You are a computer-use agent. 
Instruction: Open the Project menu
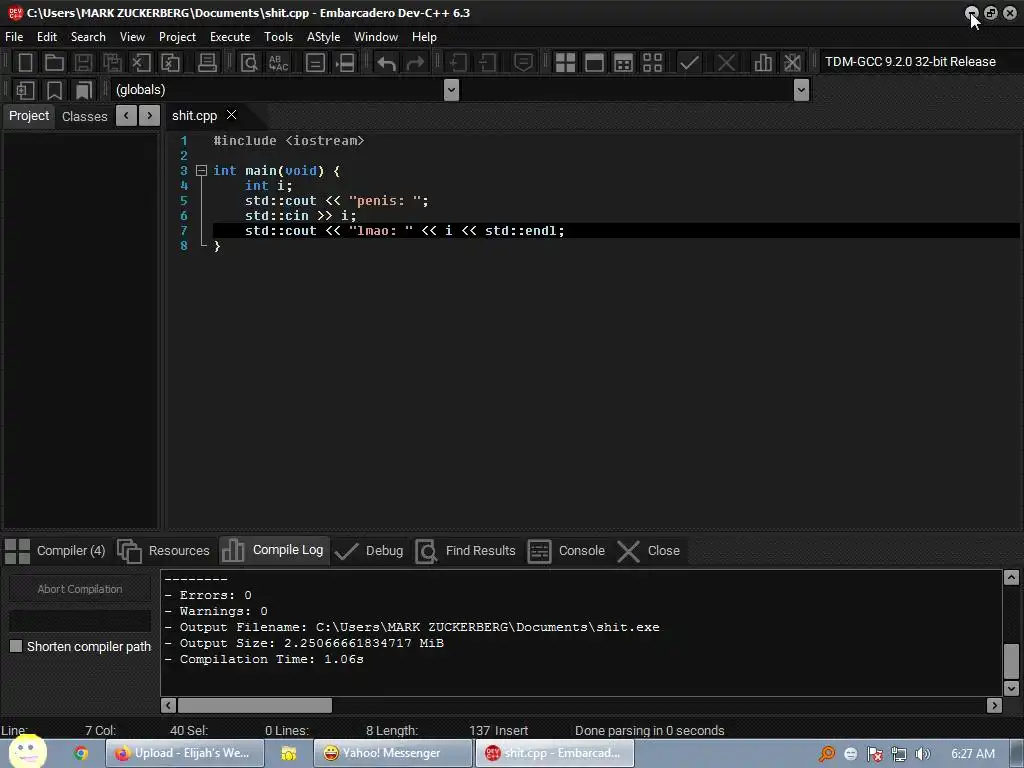(177, 37)
